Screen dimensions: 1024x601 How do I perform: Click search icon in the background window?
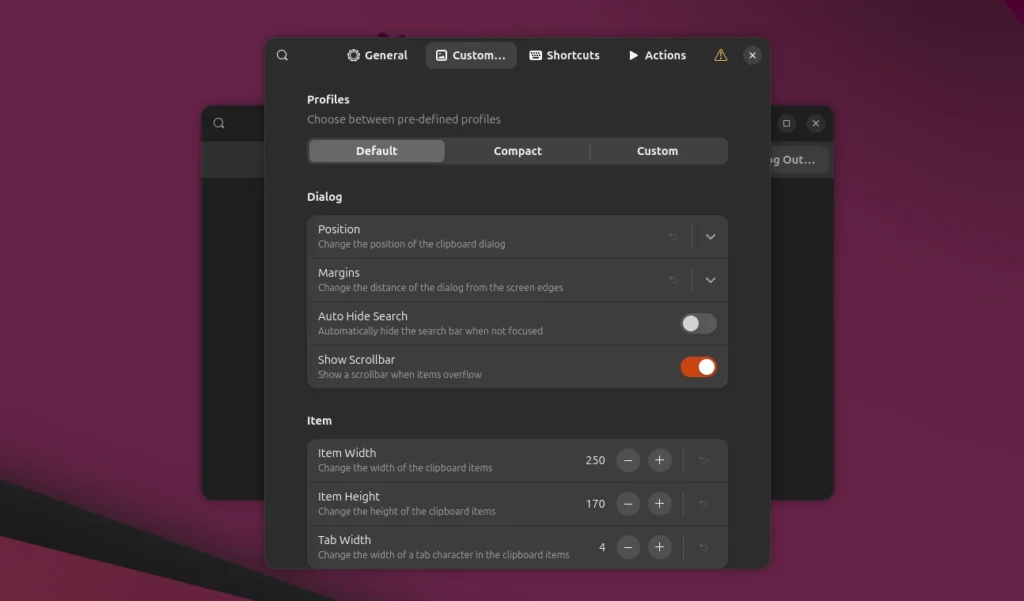(219, 124)
